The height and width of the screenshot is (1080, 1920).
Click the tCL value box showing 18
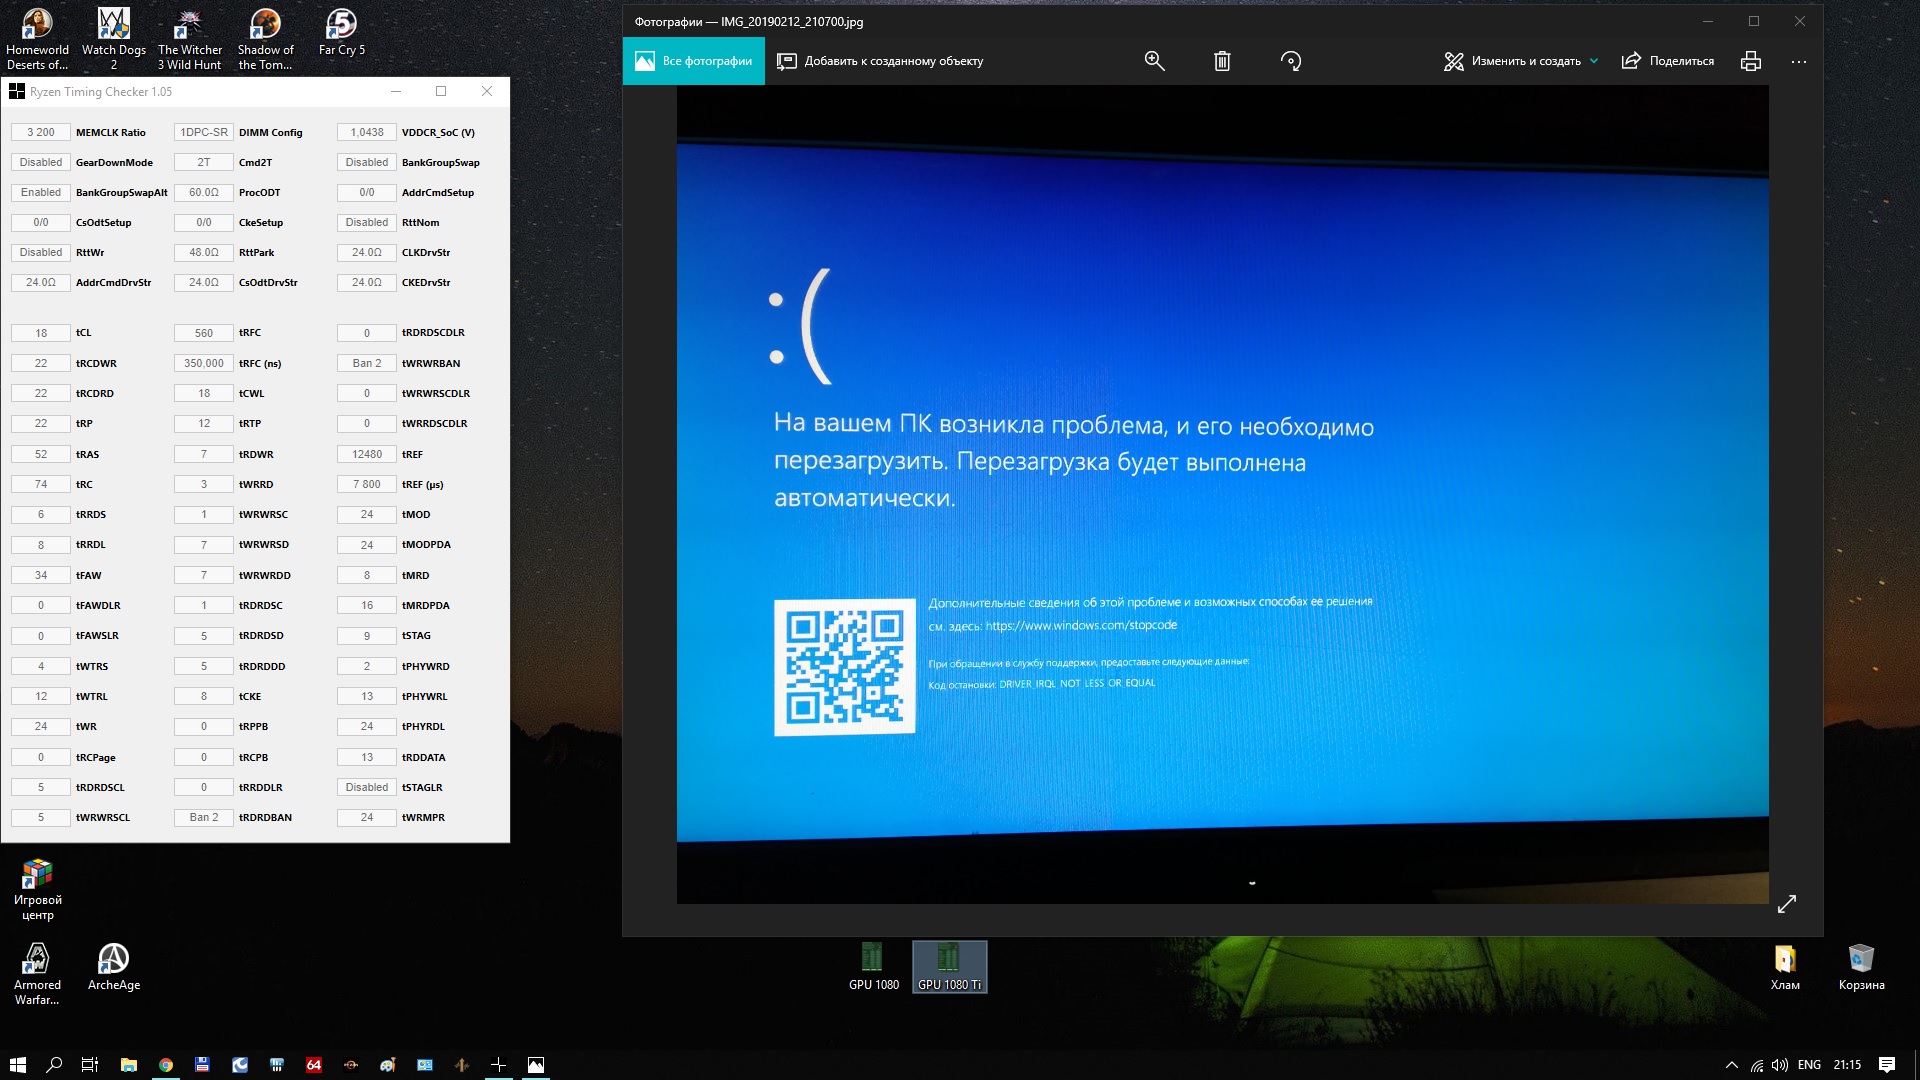41,333
